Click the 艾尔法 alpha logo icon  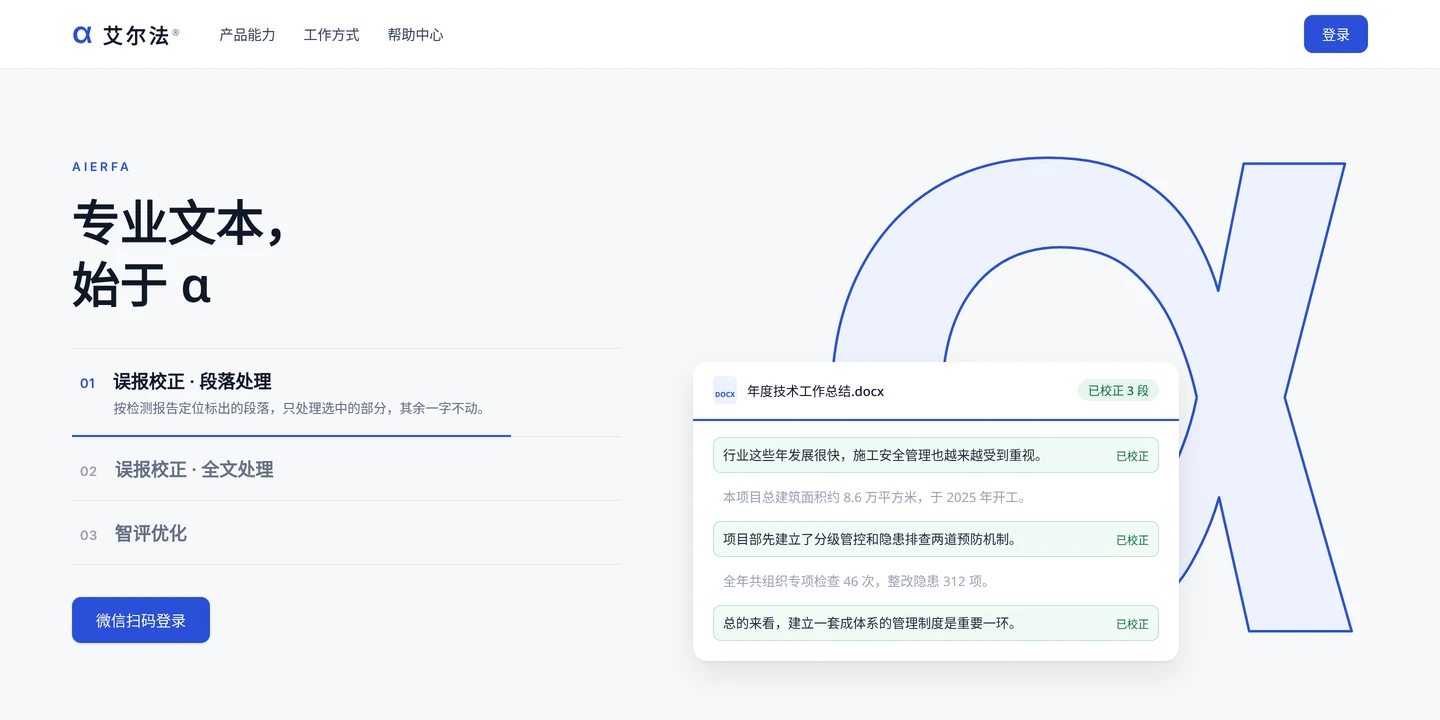pyautogui.click(x=82, y=35)
